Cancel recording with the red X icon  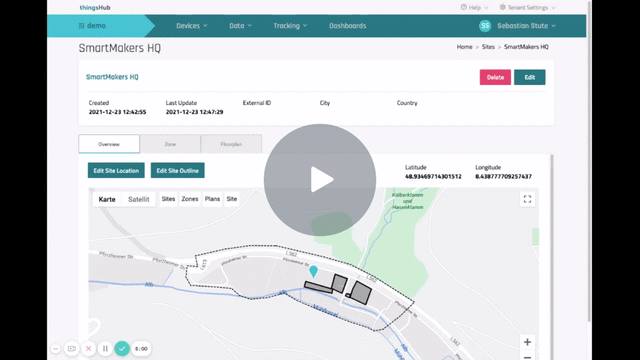(x=88, y=349)
